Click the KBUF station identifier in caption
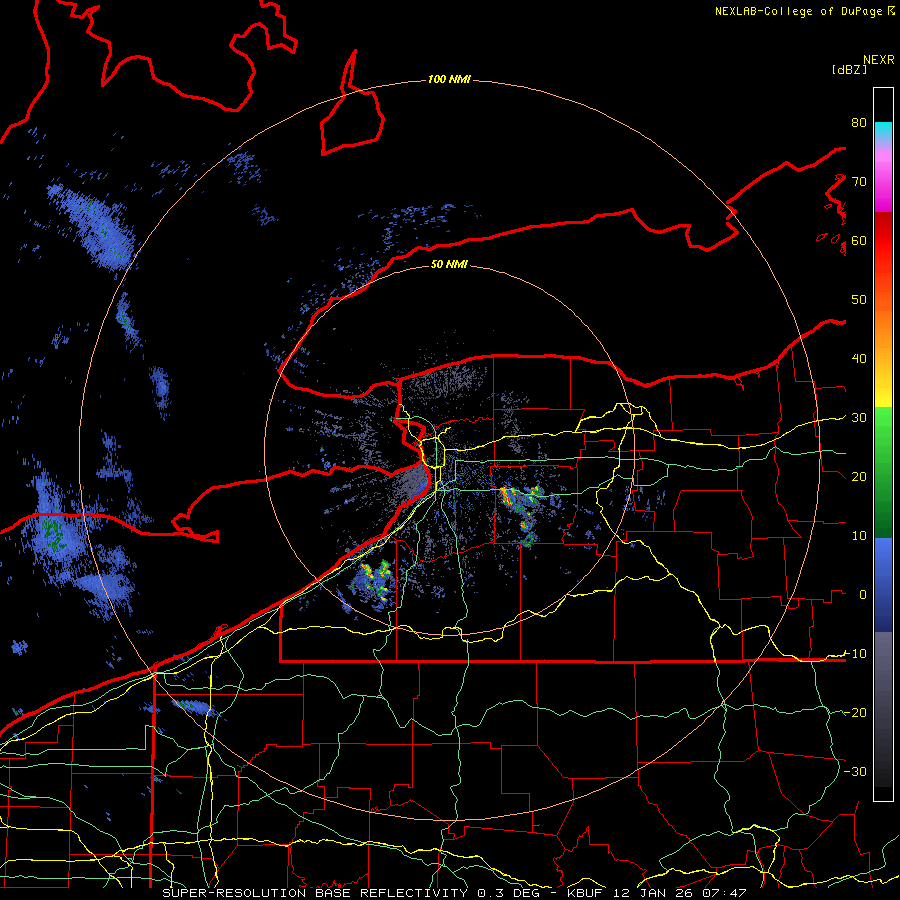The width and height of the screenshot is (900, 900). (587, 893)
